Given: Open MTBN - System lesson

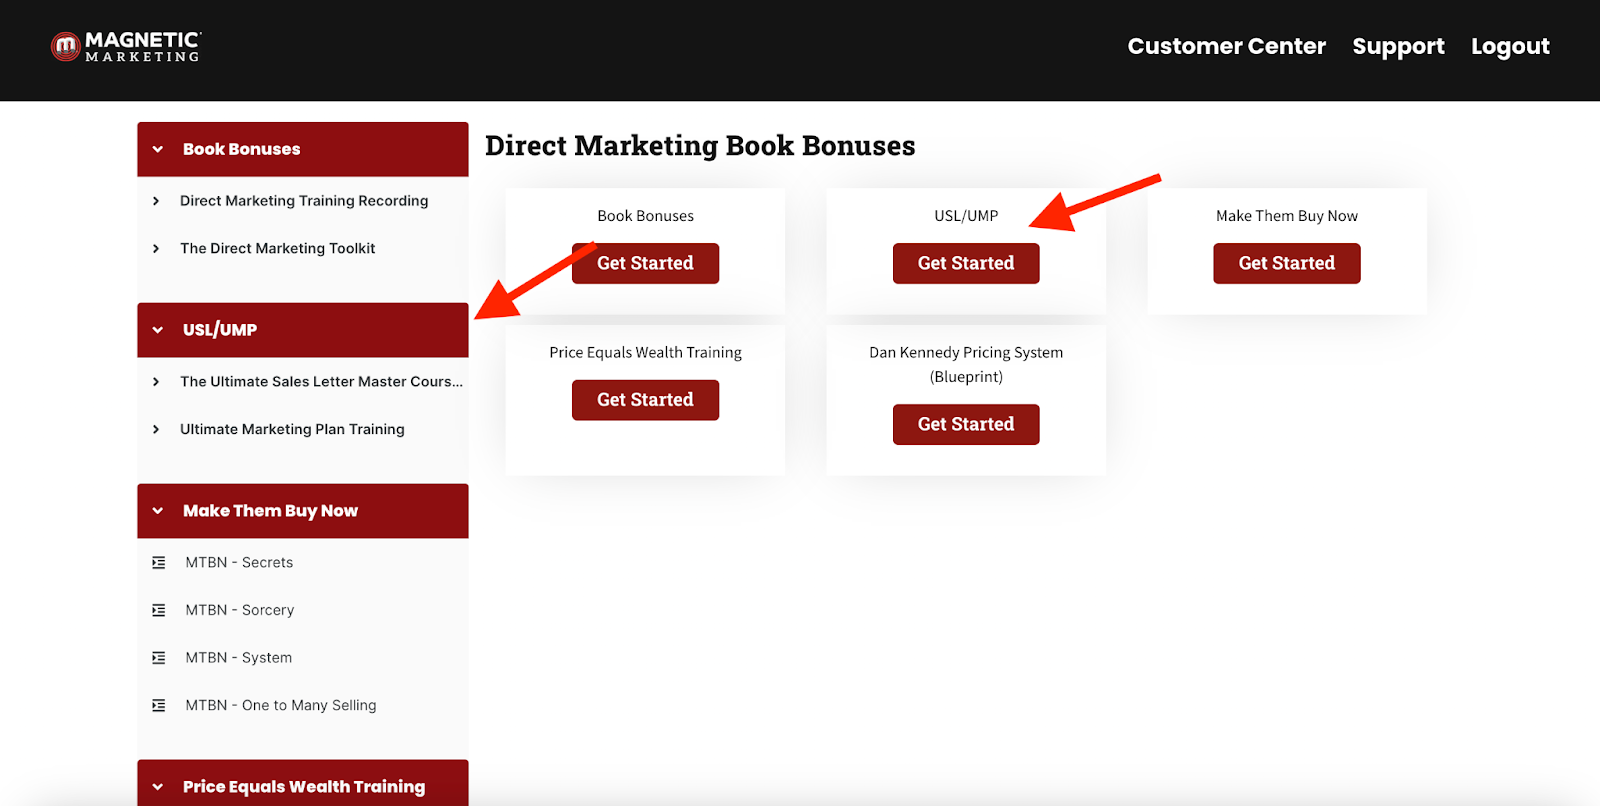Looking at the screenshot, I should [239, 658].
